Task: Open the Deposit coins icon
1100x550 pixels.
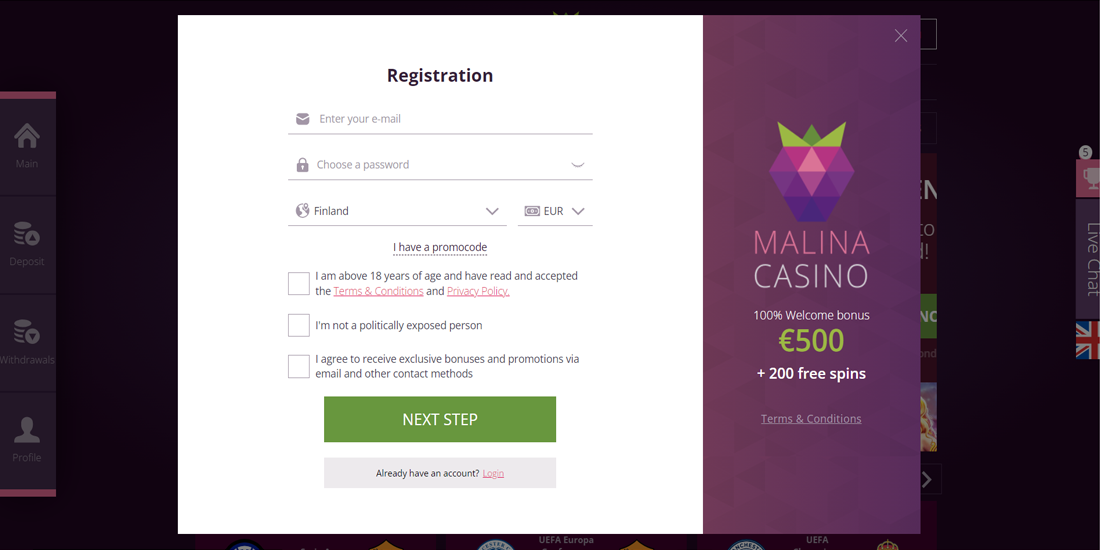Action: (27, 235)
